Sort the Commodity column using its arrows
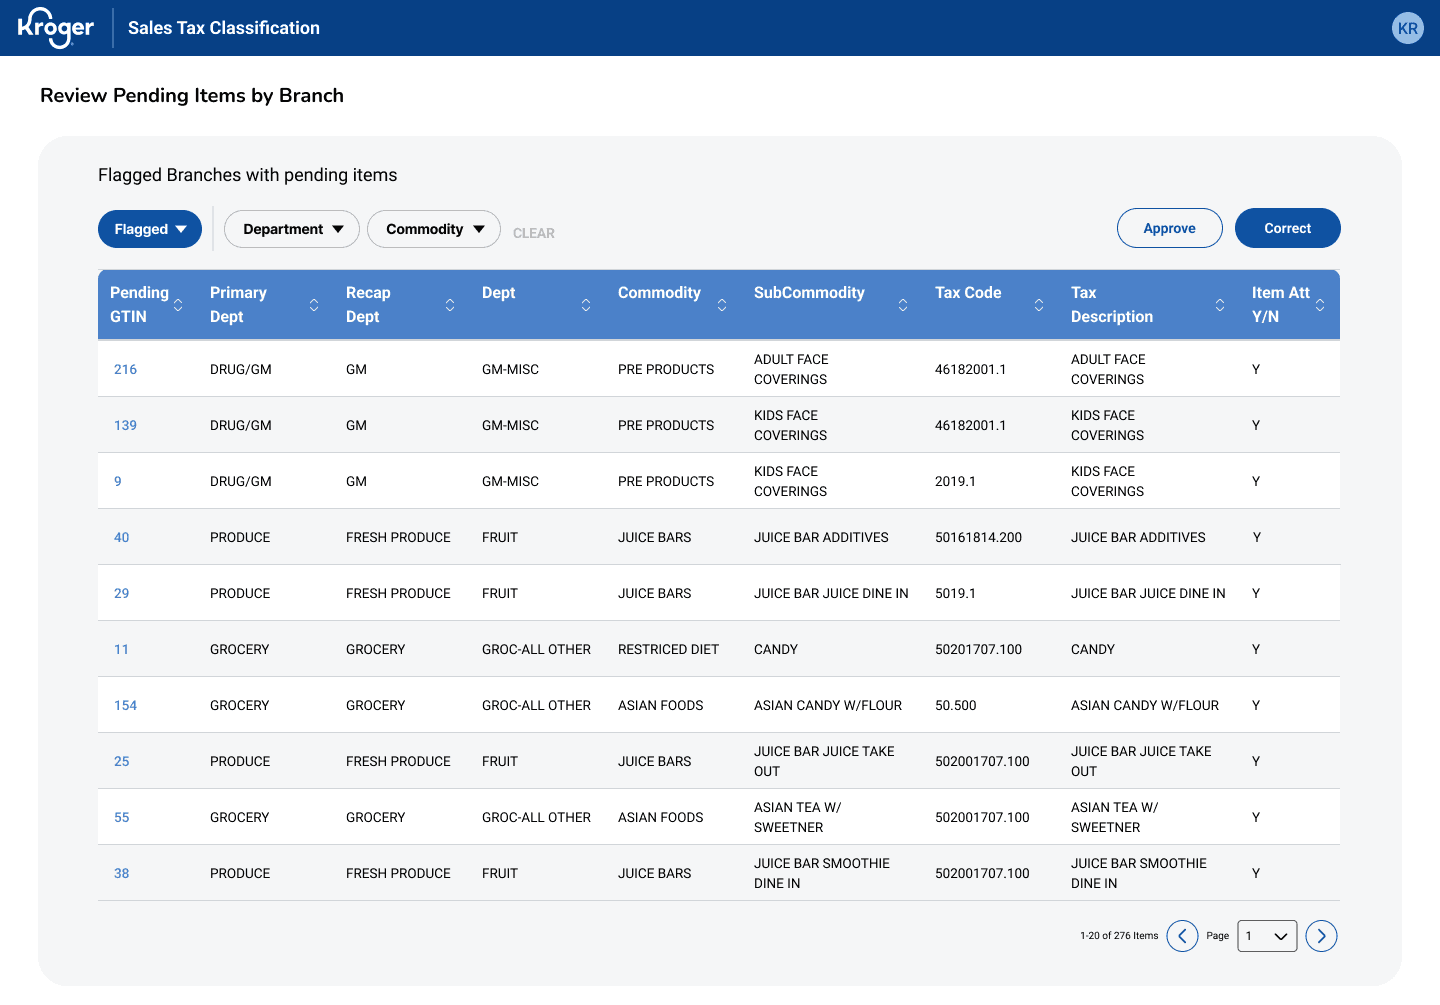Image resolution: width=1440 pixels, height=1005 pixels. click(722, 305)
